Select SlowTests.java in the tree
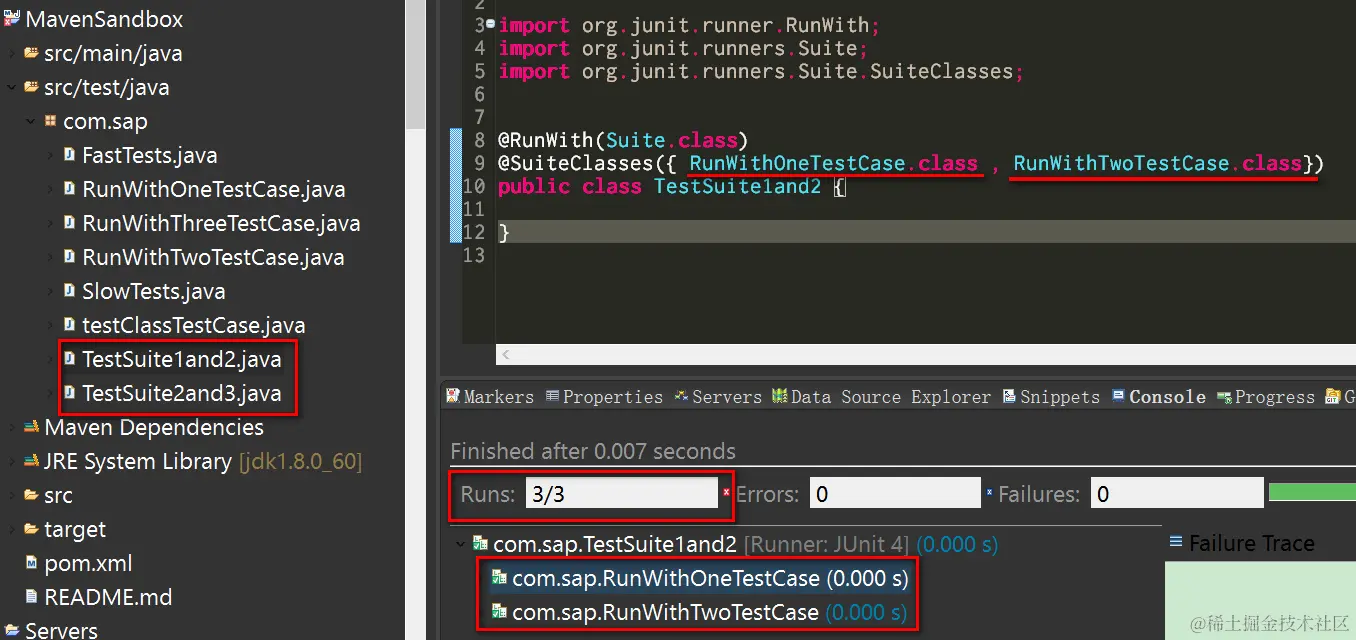1356x640 pixels. point(153,291)
